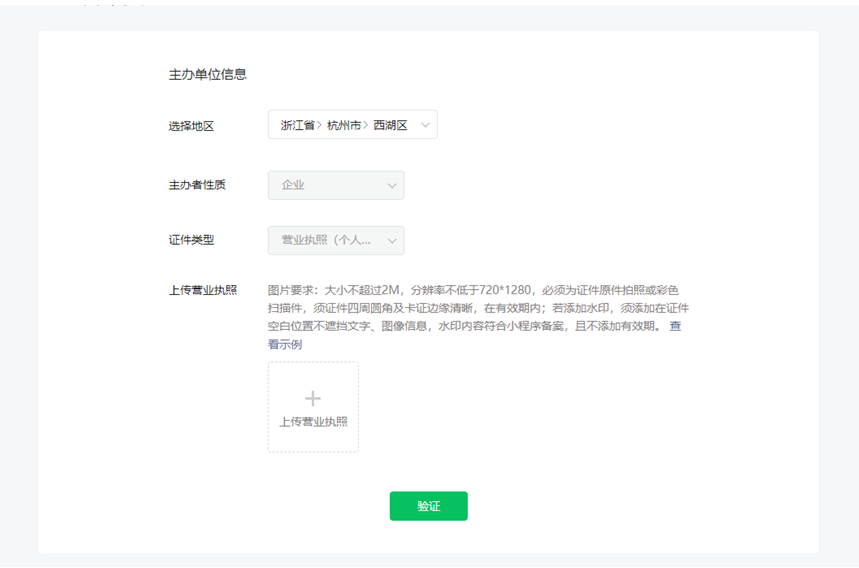This screenshot has height=568, width=859.
Task: Click the 图片要求 requirement description text
Action: 478,308
